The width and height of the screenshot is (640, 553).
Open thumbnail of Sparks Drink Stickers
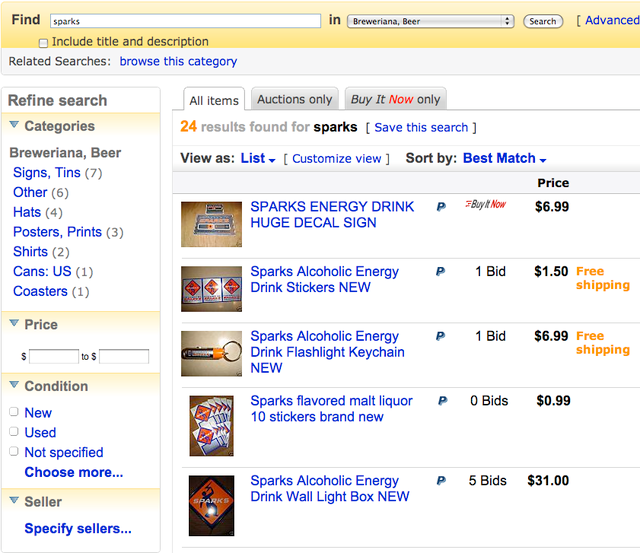click(211, 289)
